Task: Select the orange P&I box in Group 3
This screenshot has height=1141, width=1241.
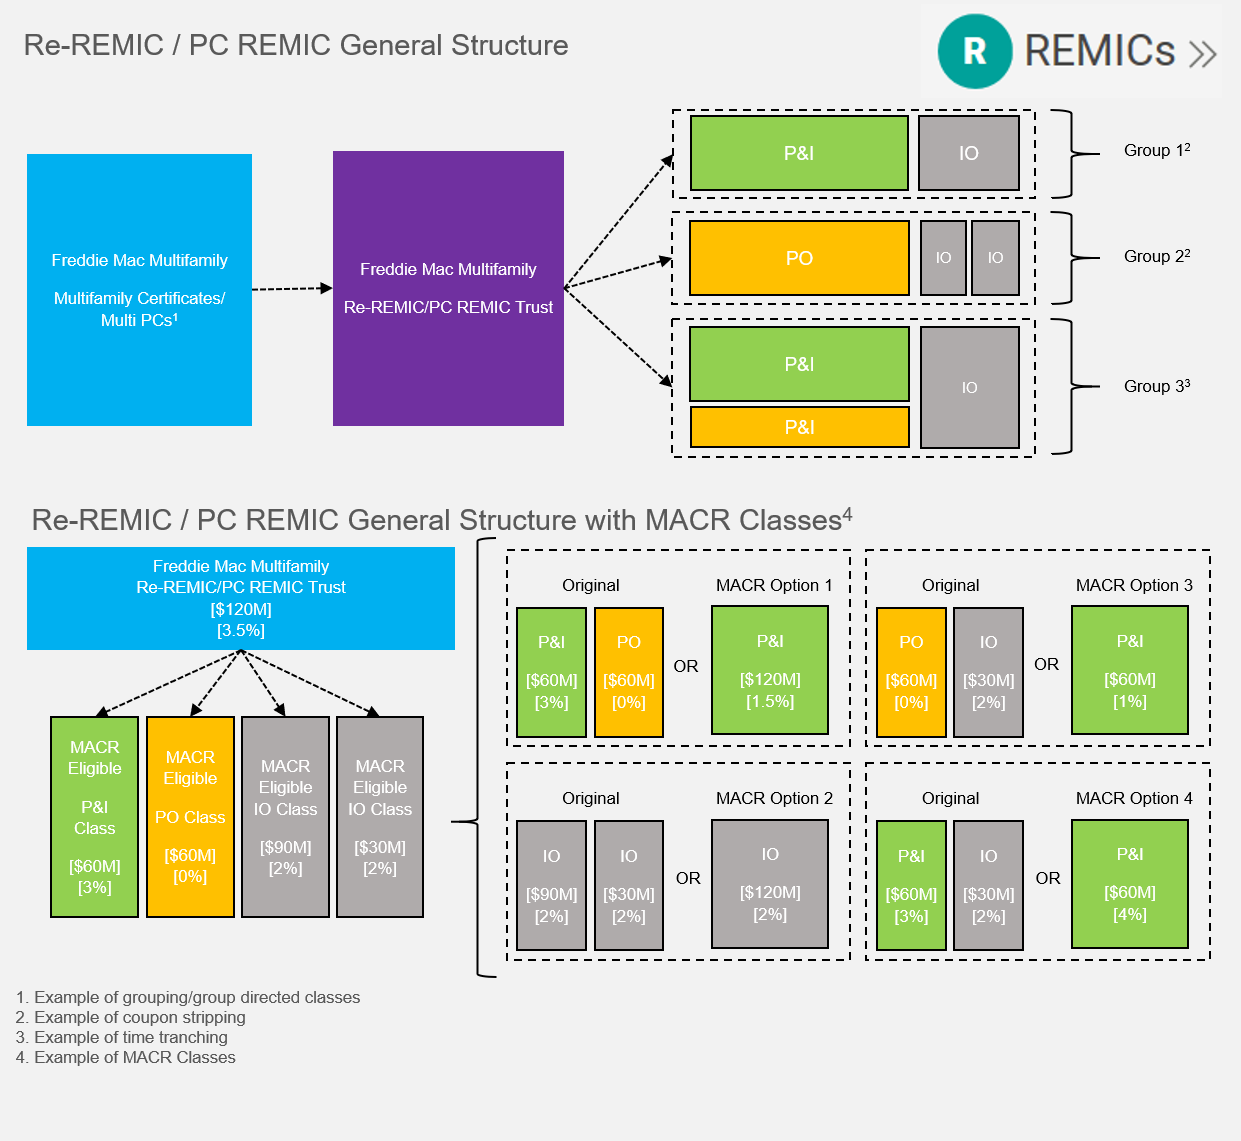Action: (799, 427)
